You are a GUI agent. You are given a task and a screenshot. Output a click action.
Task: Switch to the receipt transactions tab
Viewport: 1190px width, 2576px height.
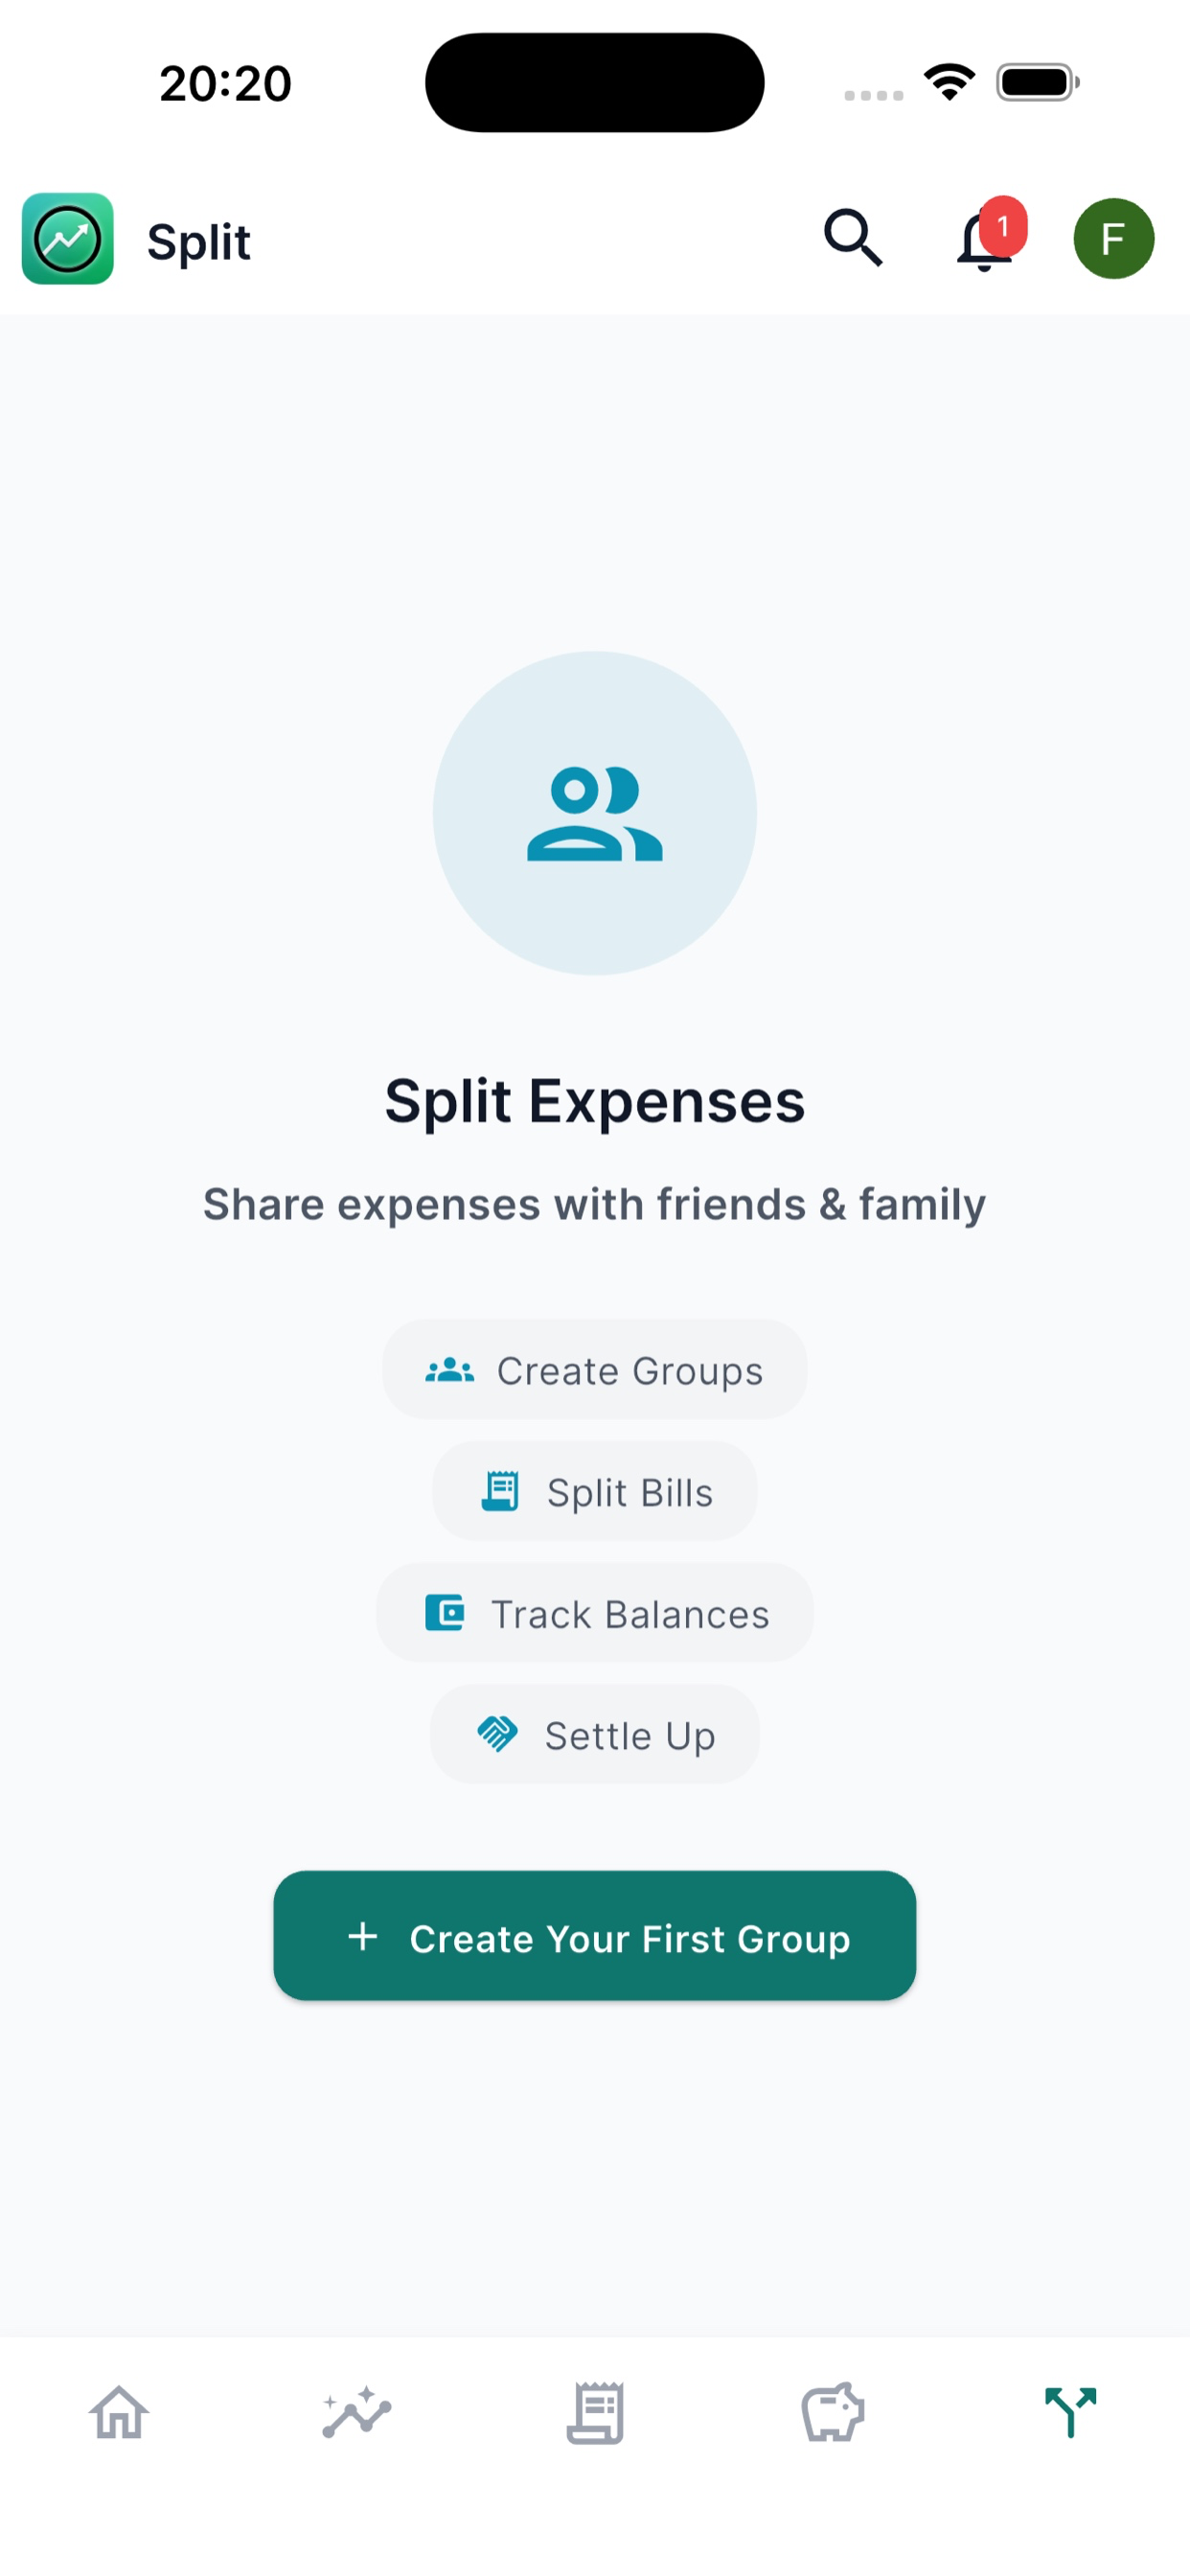pyautogui.click(x=595, y=2413)
